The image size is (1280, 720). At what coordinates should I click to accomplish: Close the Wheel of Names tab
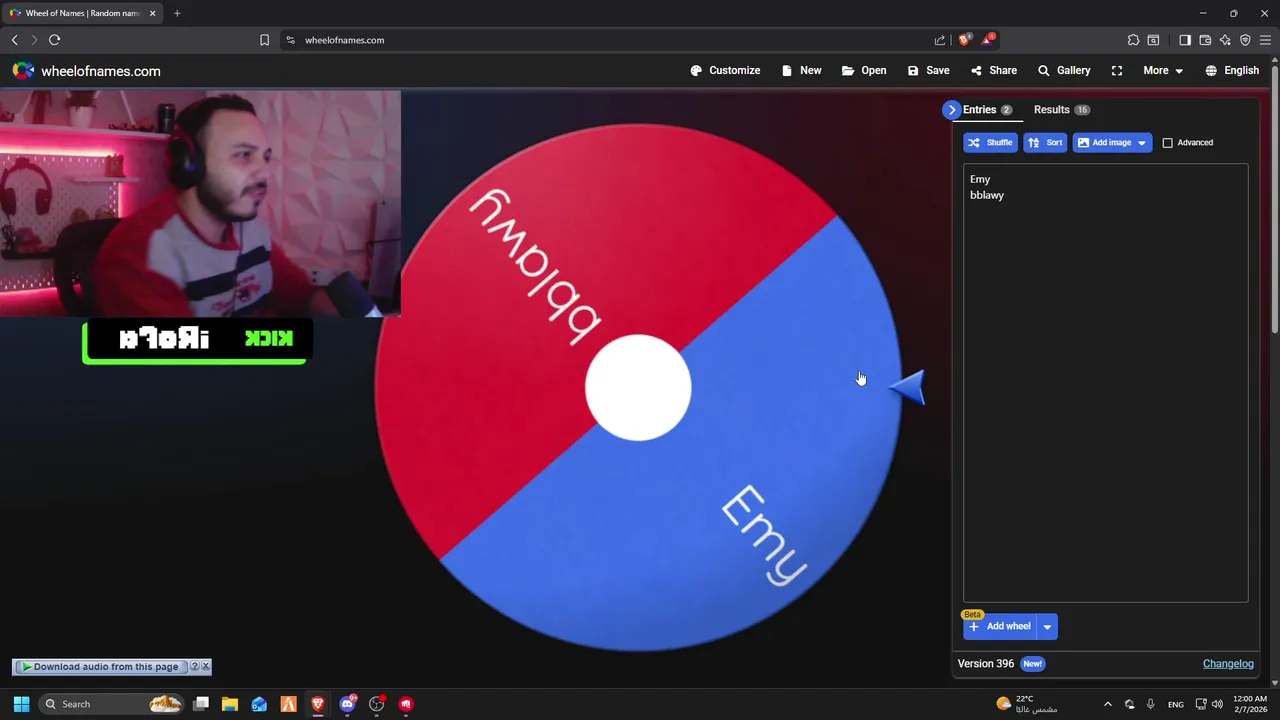(x=152, y=13)
